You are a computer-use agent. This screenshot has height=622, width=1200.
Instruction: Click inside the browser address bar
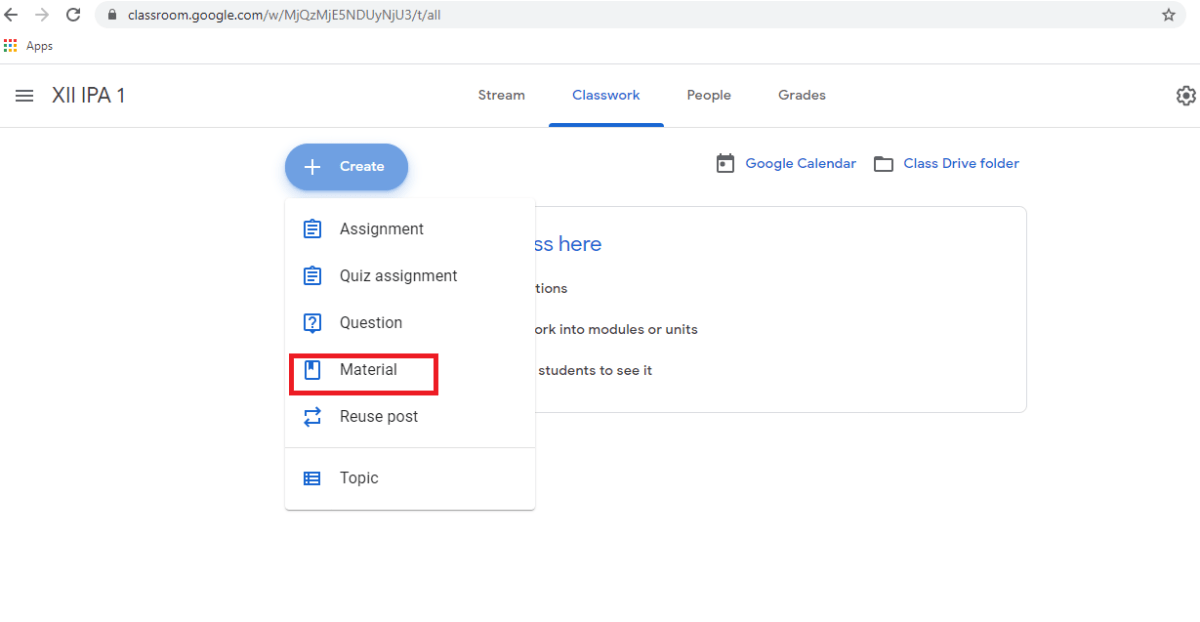coord(600,15)
